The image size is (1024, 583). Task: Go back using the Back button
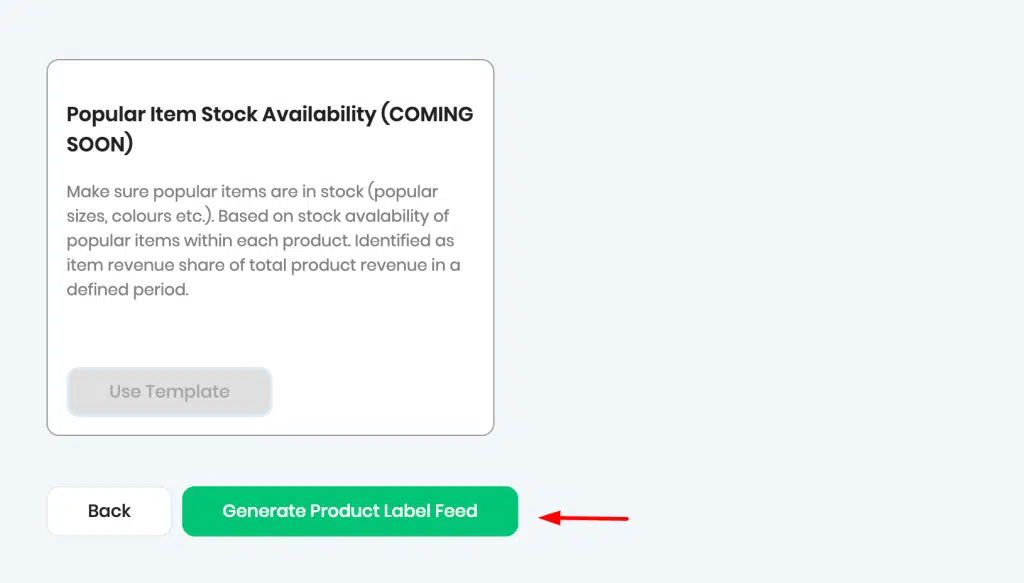(109, 511)
